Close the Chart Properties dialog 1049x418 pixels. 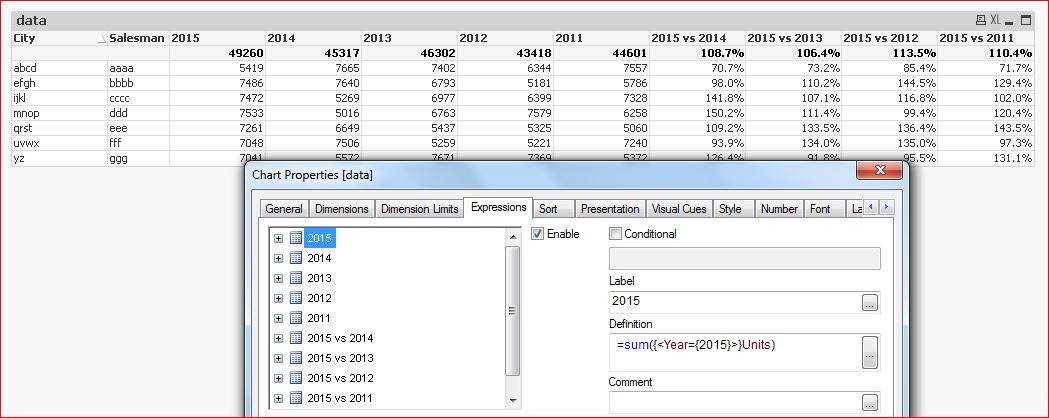(880, 171)
